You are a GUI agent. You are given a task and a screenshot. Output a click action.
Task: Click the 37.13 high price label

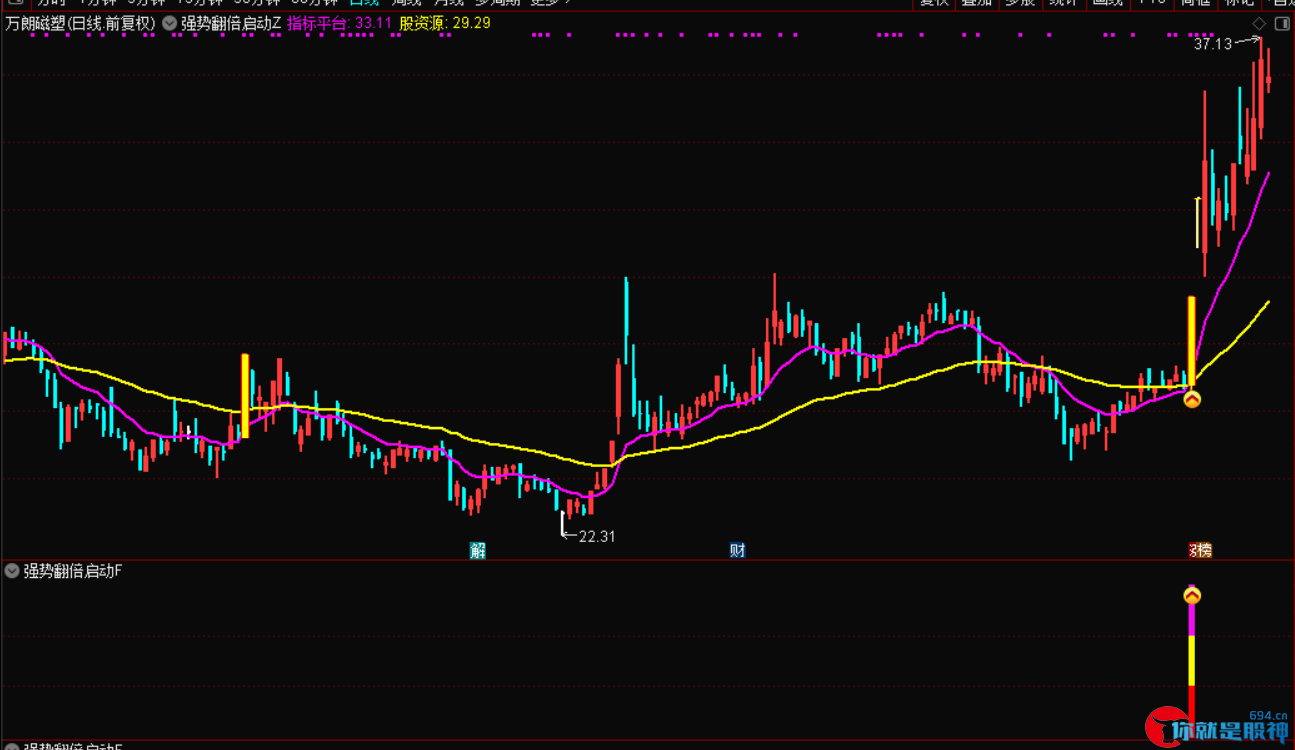(1213, 44)
